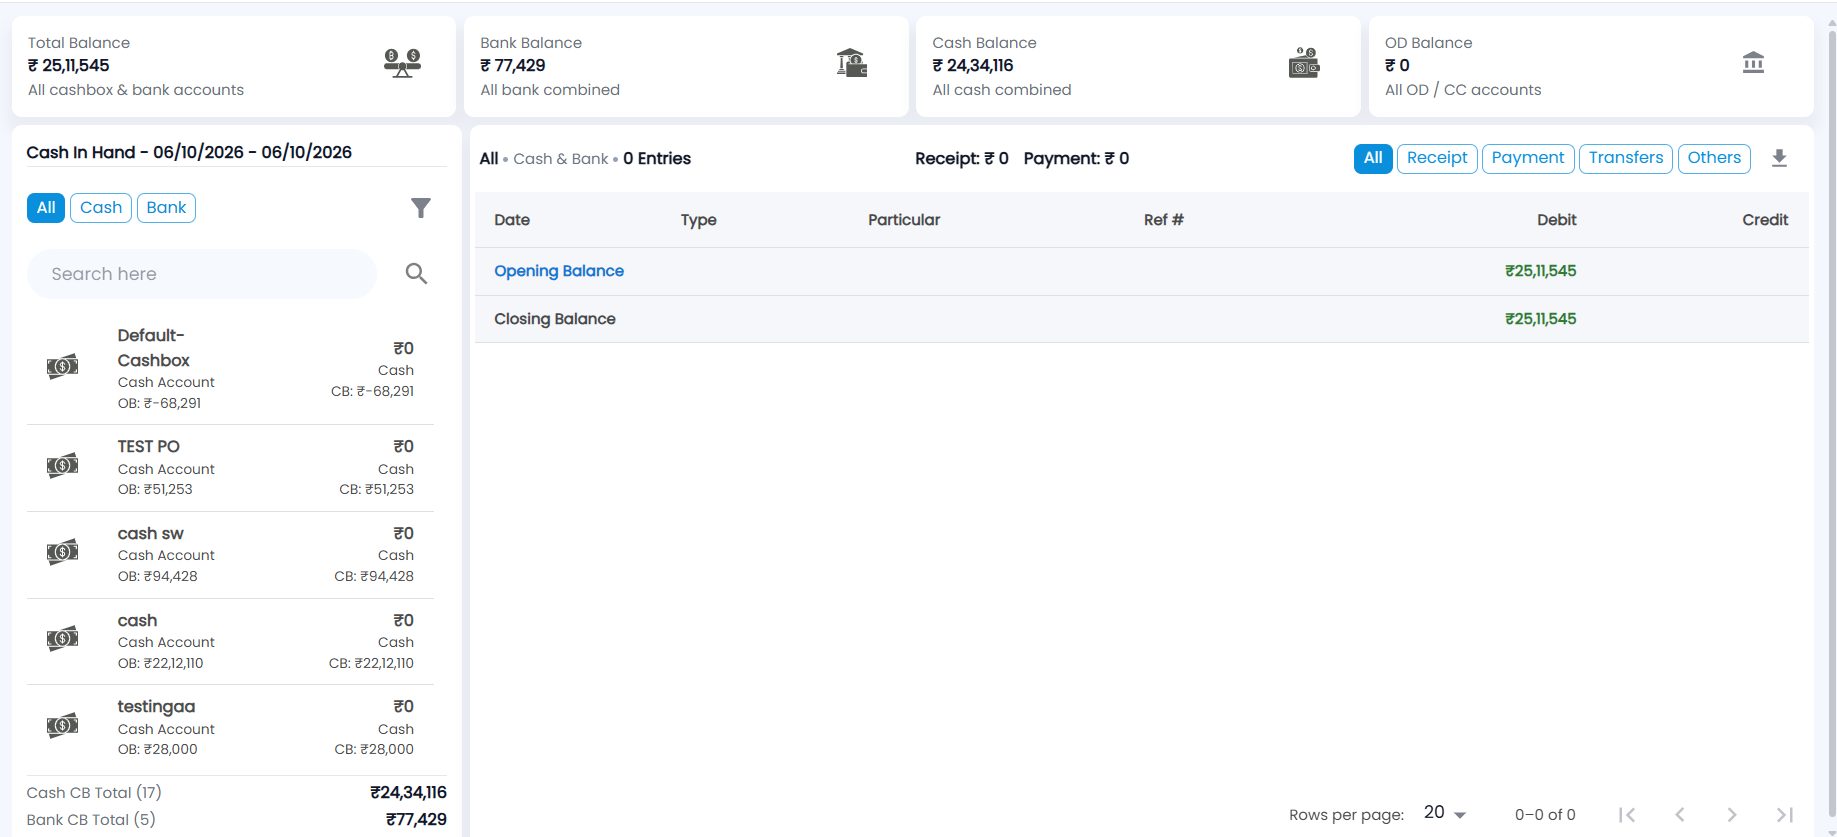Click the Particular column header

[904, 220]
